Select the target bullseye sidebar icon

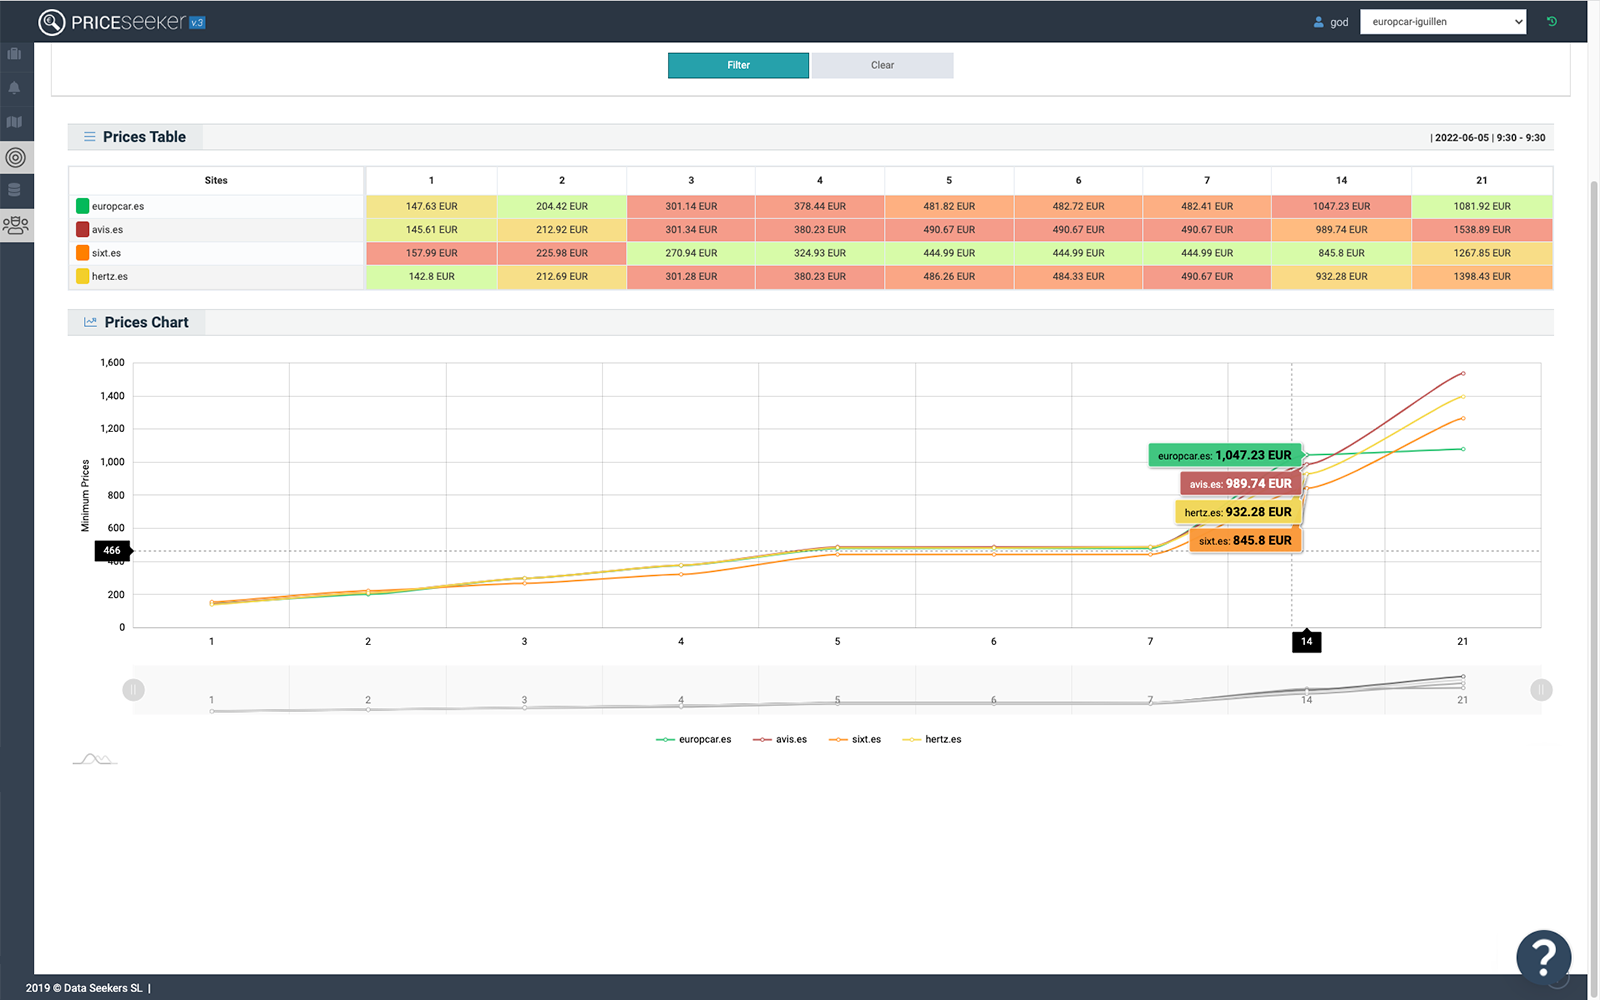pyautogui.click(x=15, y=157)
